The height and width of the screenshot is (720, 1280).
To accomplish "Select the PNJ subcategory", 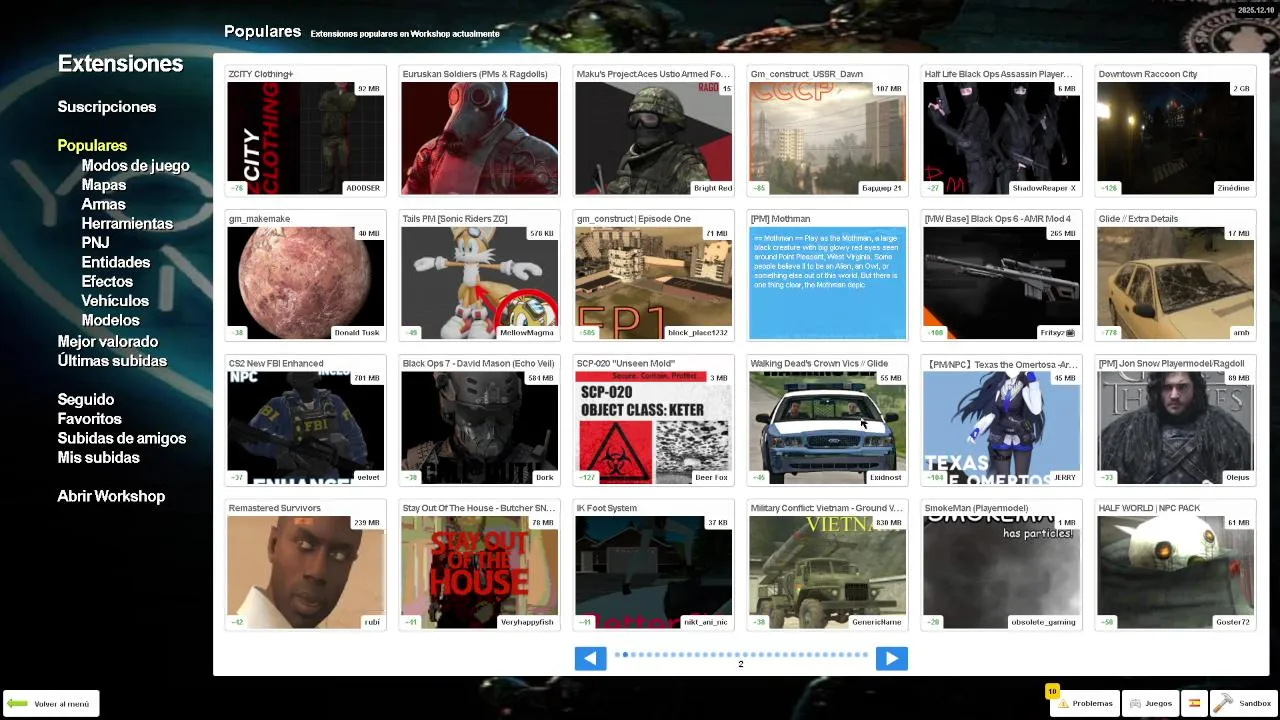I will tap(95, 243).
